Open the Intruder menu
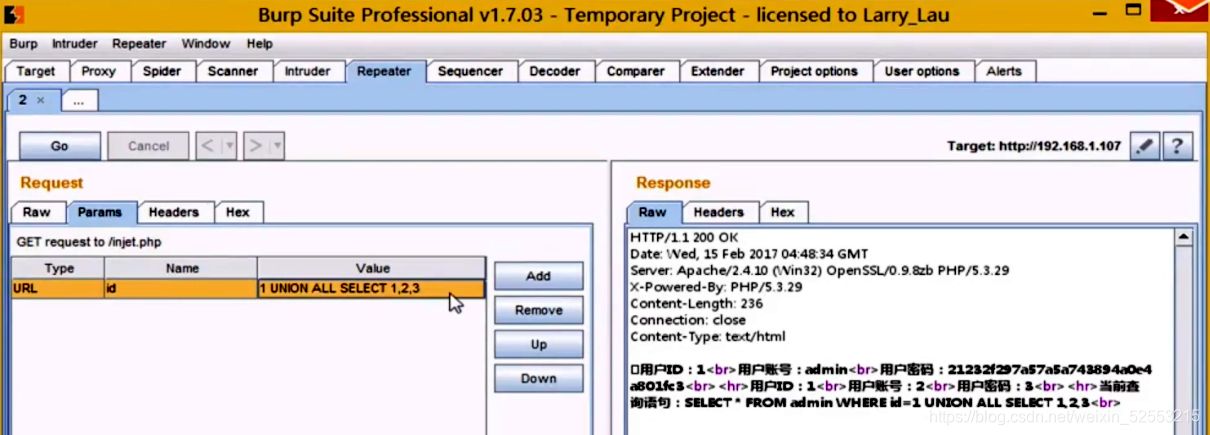This screenshot has height=435, width=1210. tap(75, 44)
